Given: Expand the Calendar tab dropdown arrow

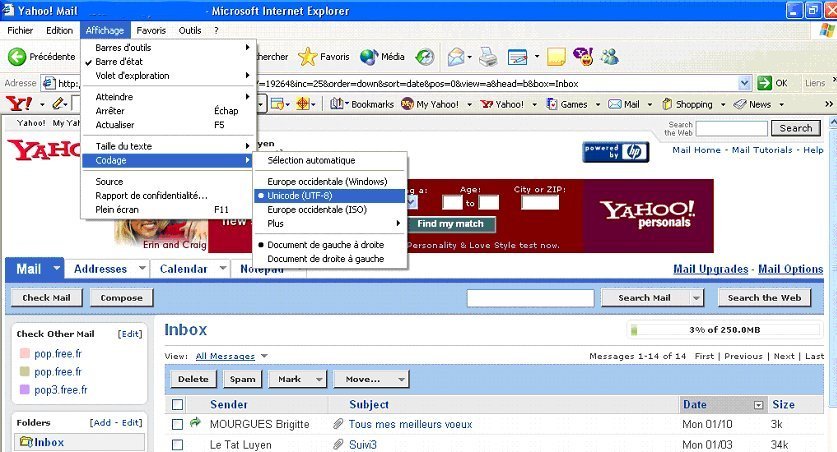Looking at the screenshot, I should 223,268.
